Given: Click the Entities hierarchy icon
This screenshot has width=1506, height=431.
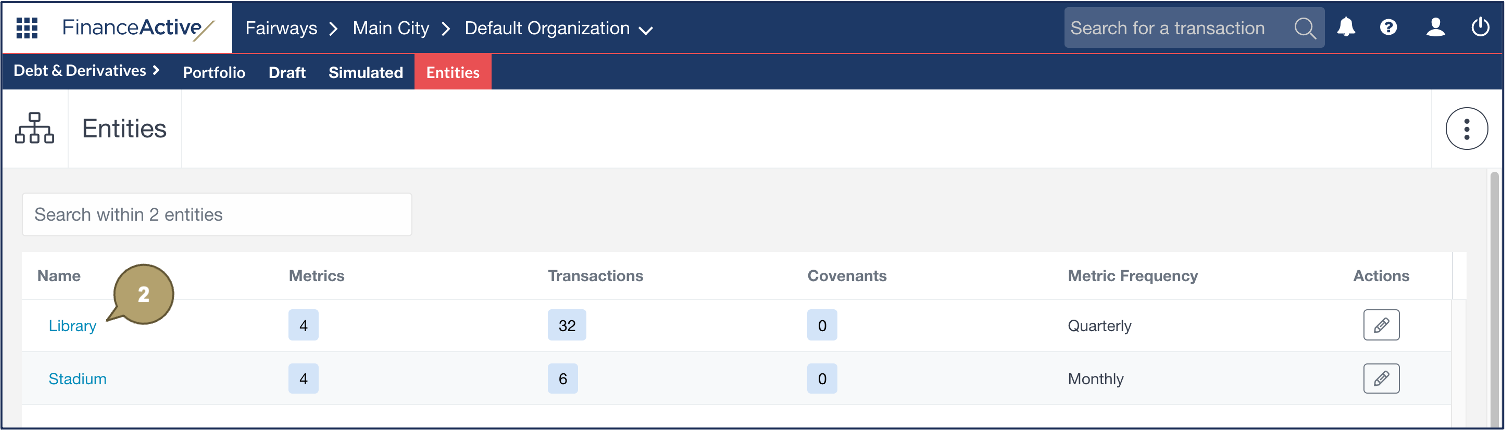Looking at the screenshot, I should pos(35,129).
